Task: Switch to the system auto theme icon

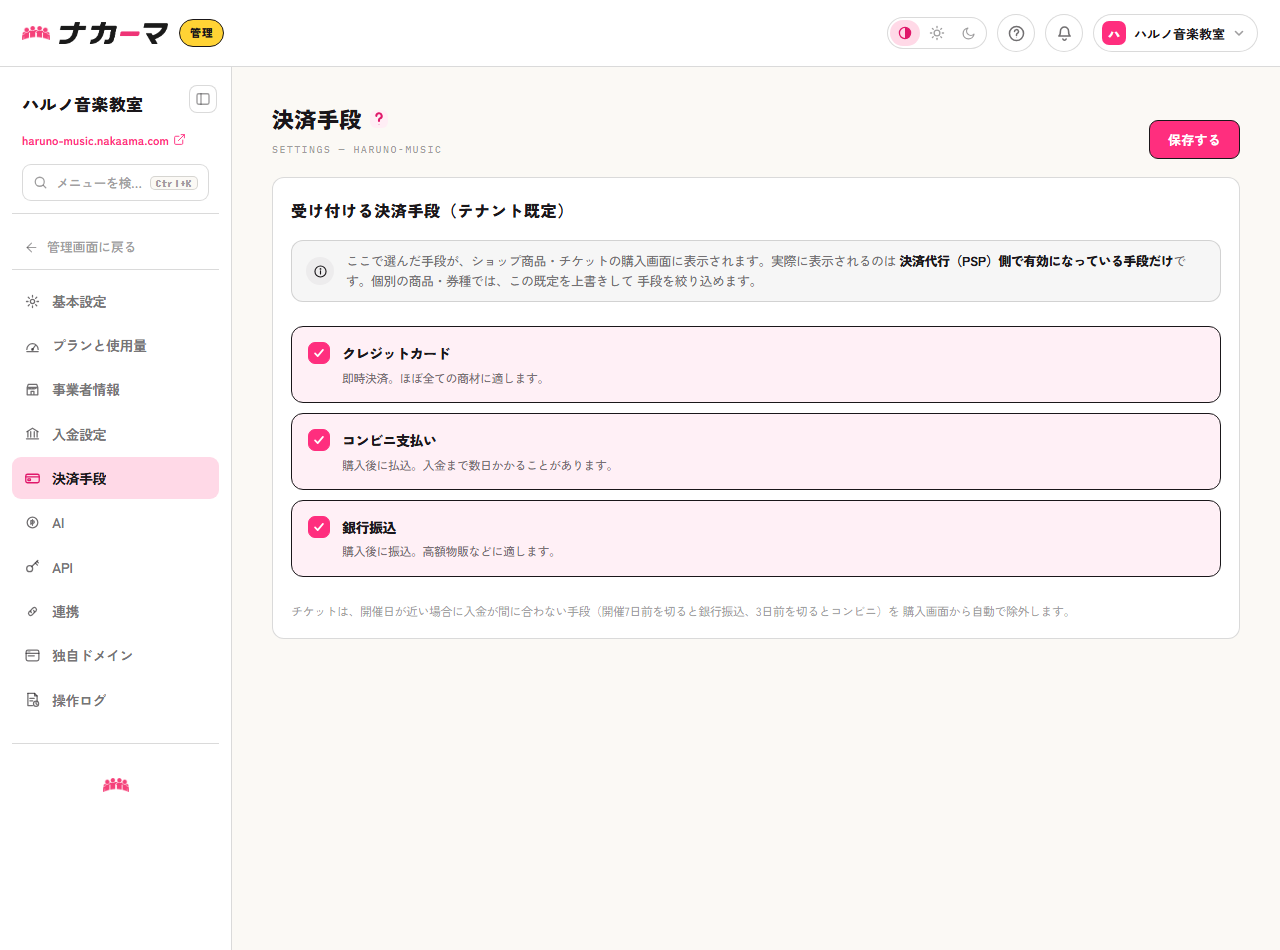Action: [x=905, y=33]
